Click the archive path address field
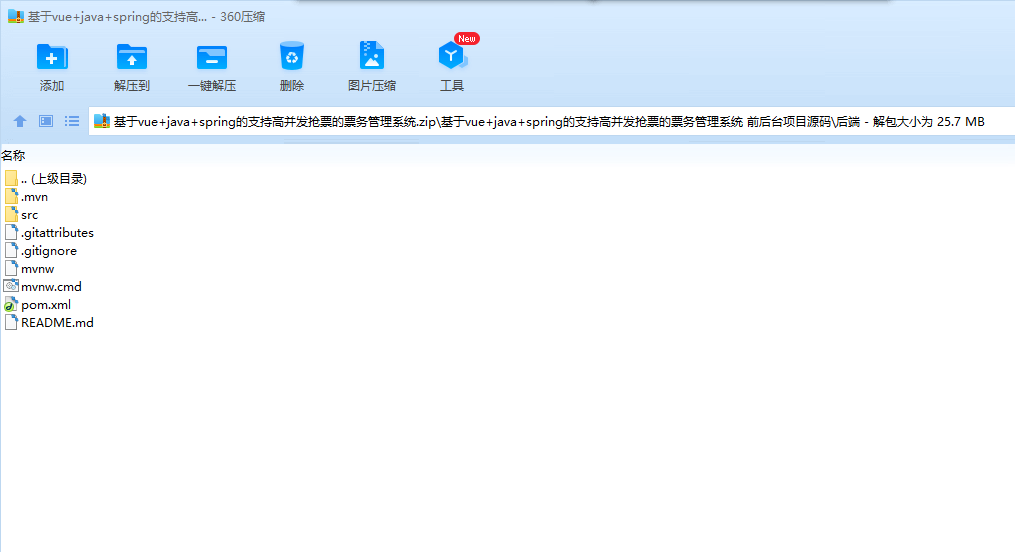The image size is (1015, 552). (552, 121)
